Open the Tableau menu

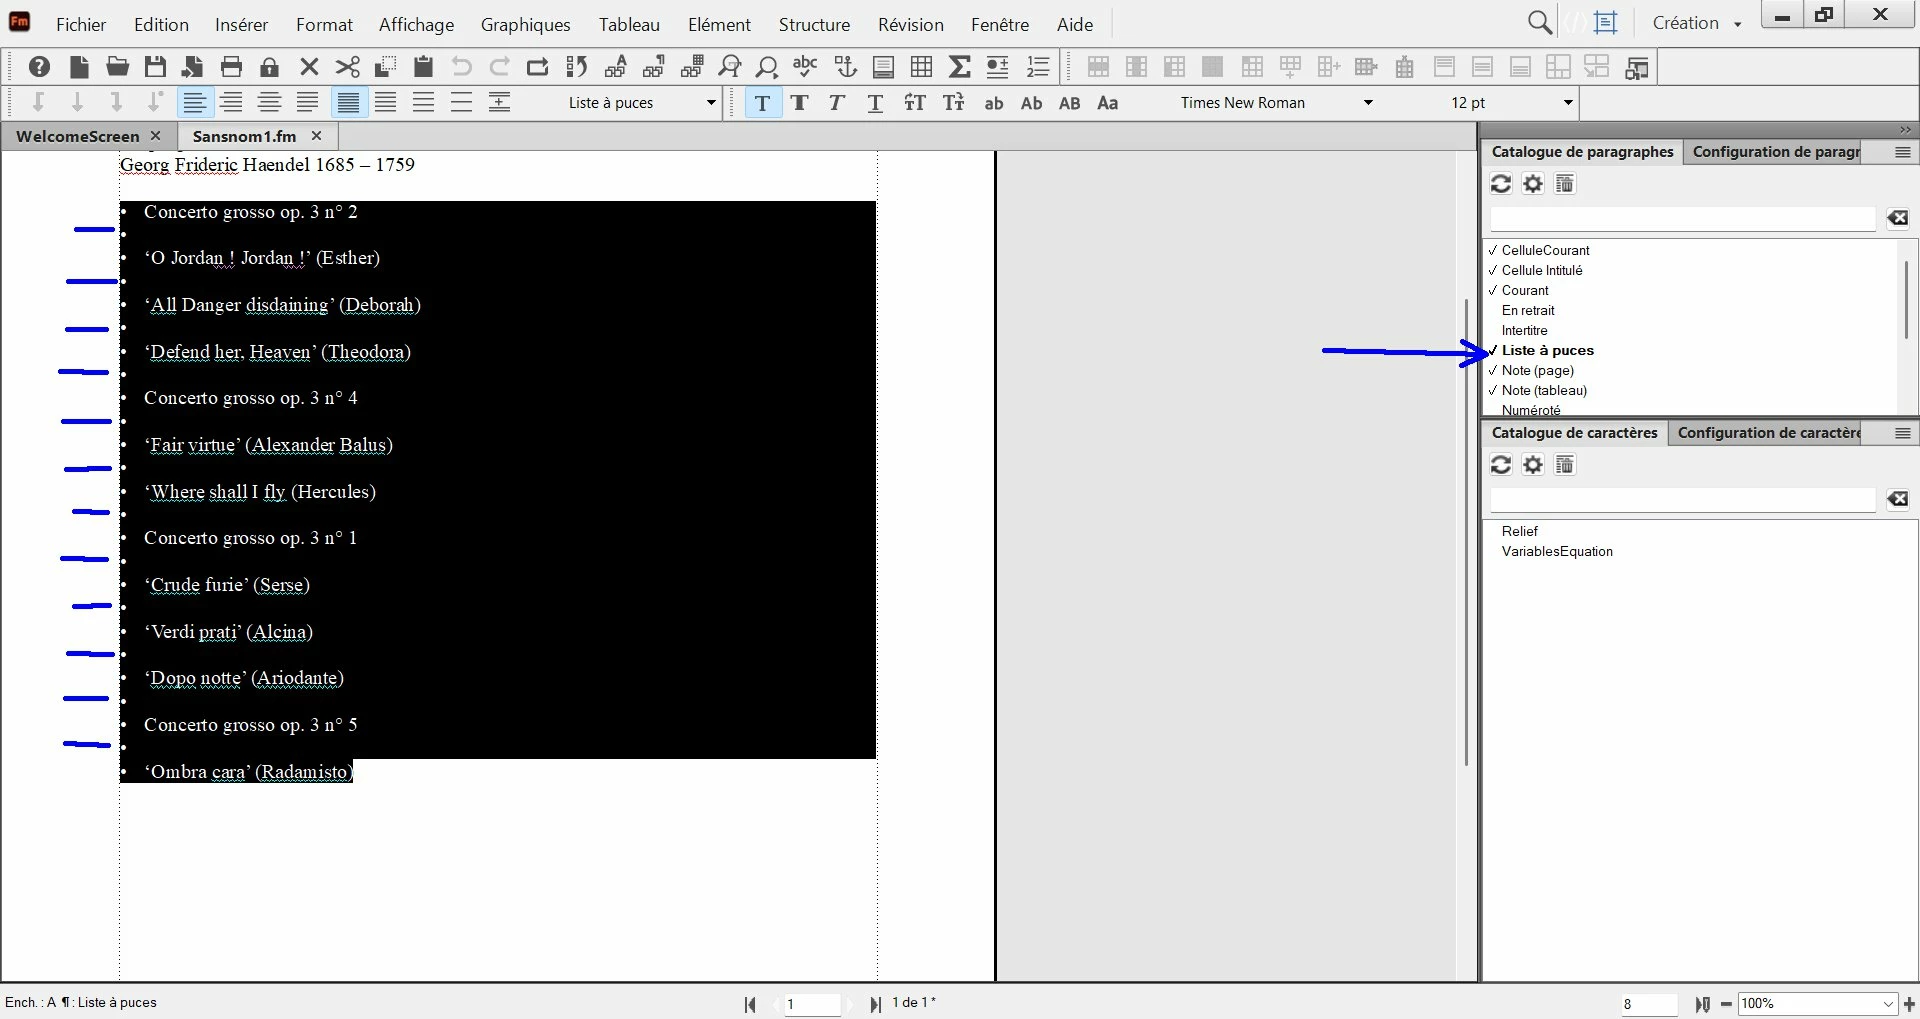coord(629,24)
